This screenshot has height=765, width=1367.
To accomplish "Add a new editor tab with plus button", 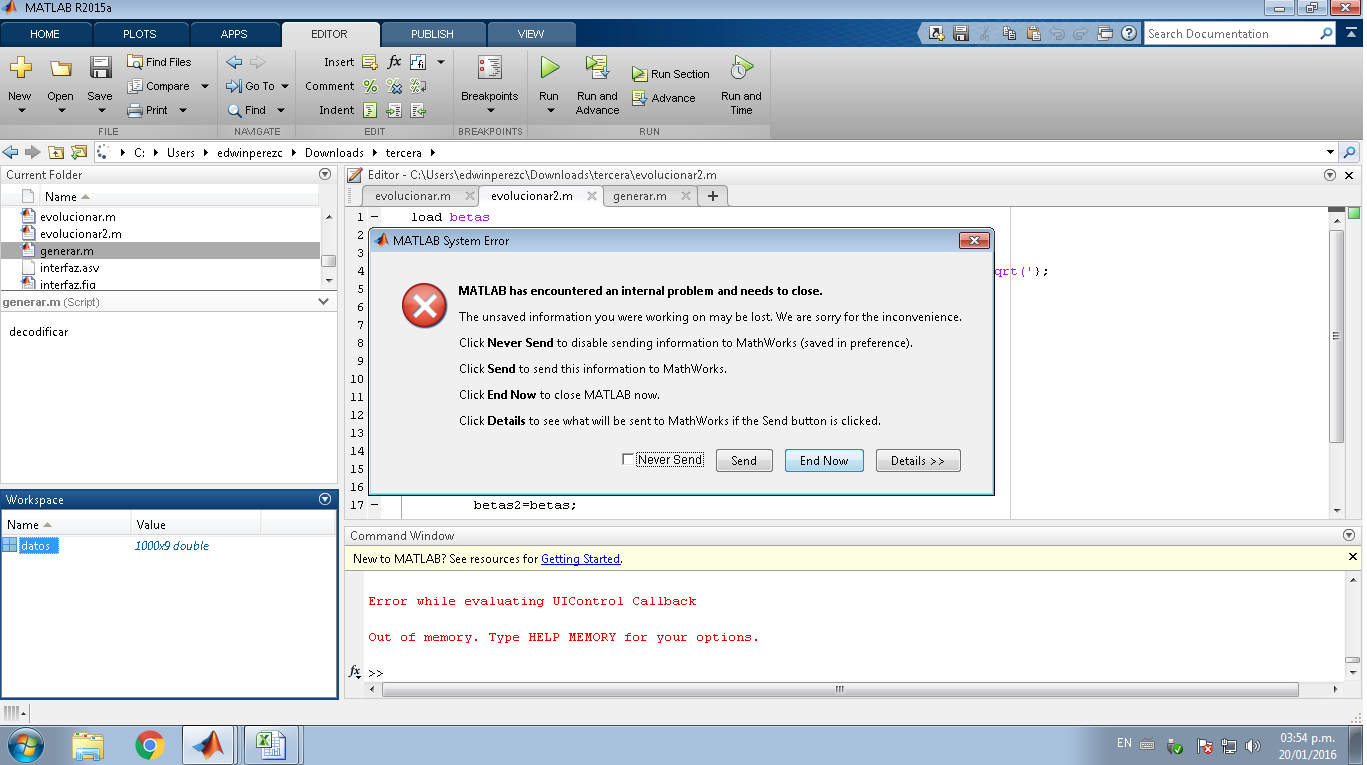I will tap(713, 196).
